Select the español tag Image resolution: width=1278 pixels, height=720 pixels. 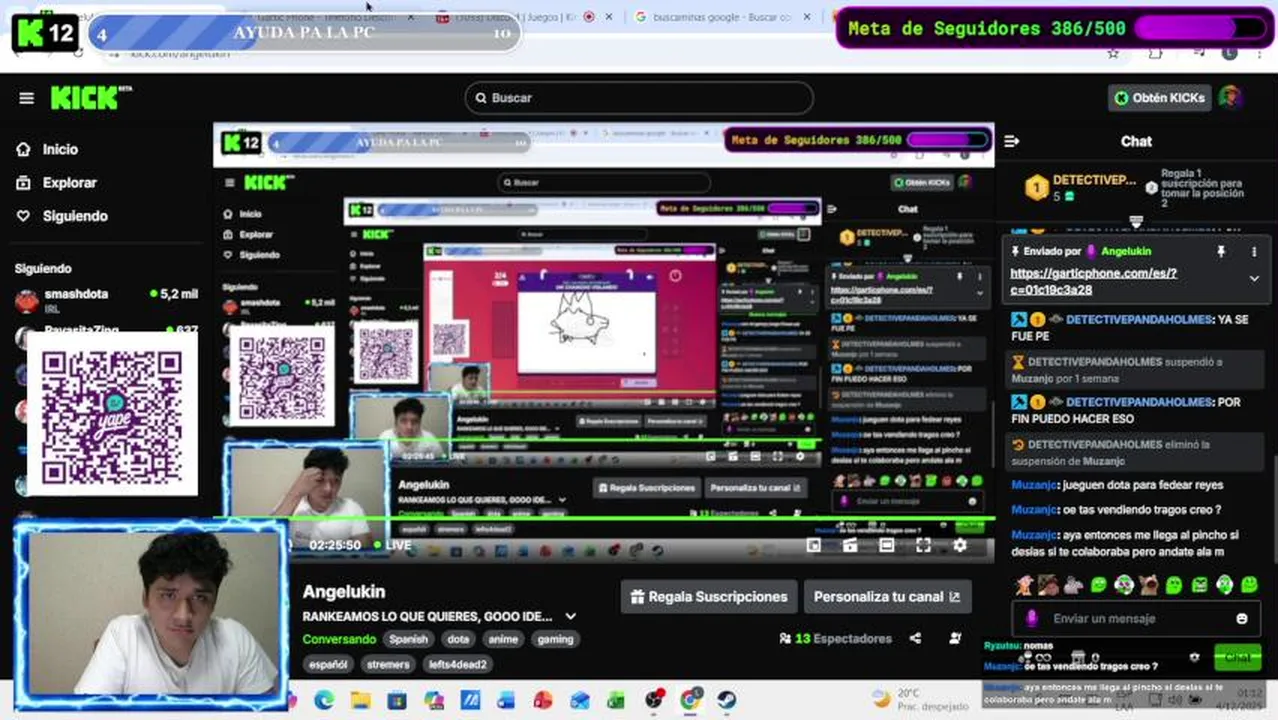329,664
